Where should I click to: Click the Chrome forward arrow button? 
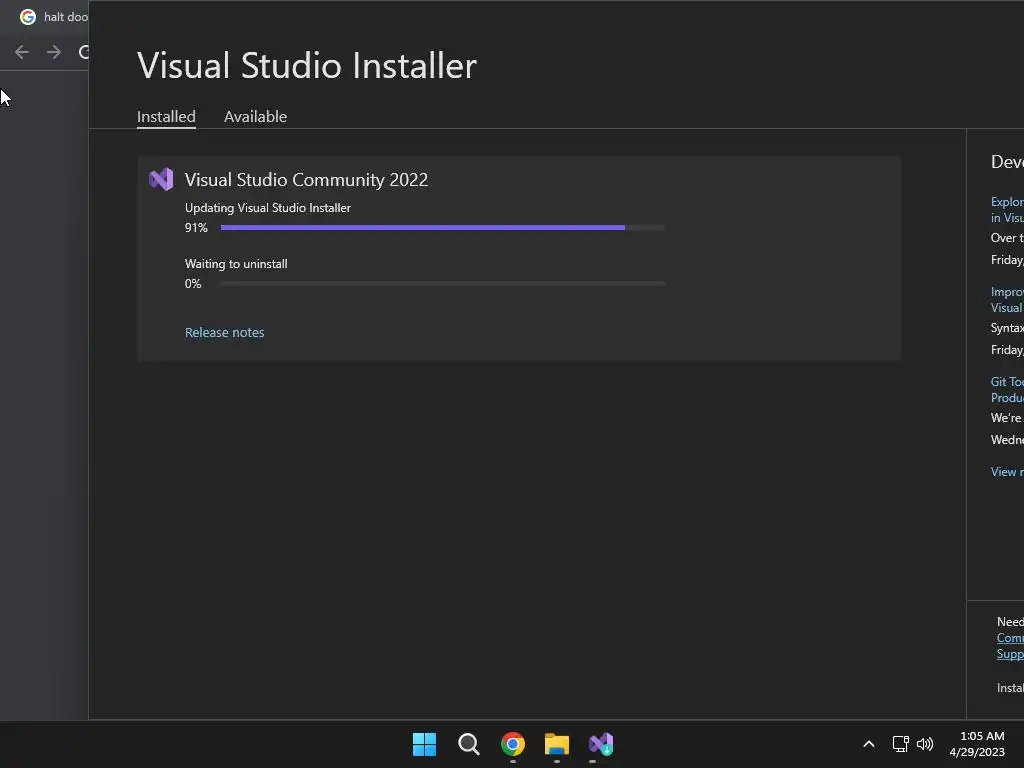pos(54,52)
